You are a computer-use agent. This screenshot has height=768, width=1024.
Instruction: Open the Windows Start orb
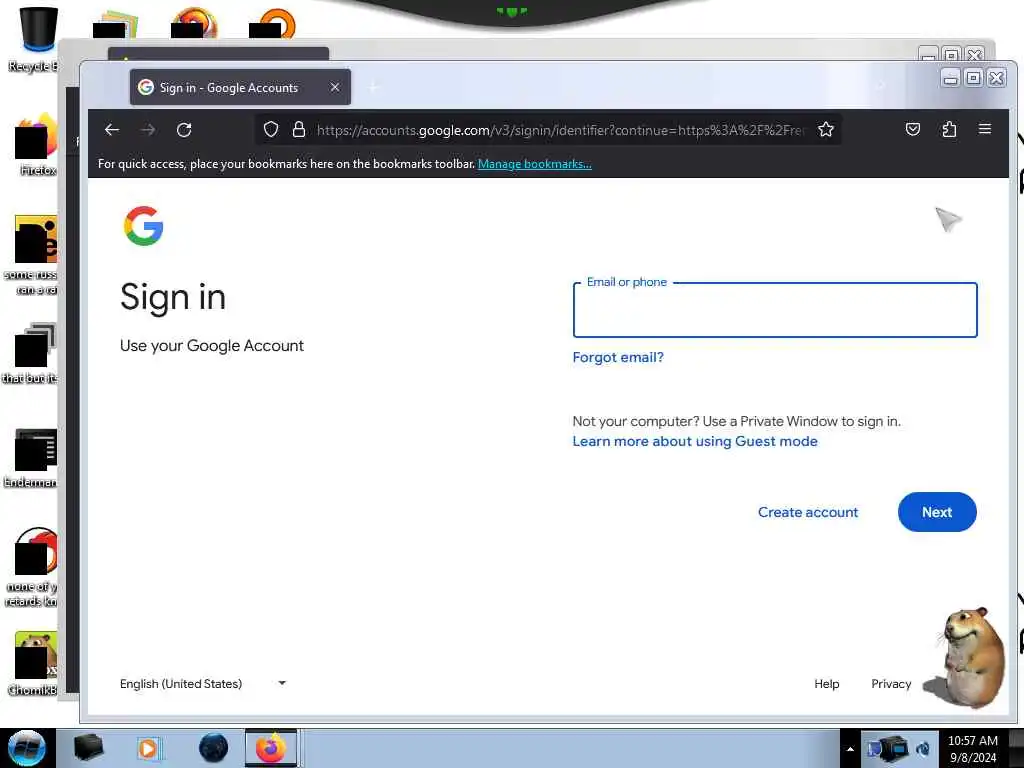click(27, 748)
